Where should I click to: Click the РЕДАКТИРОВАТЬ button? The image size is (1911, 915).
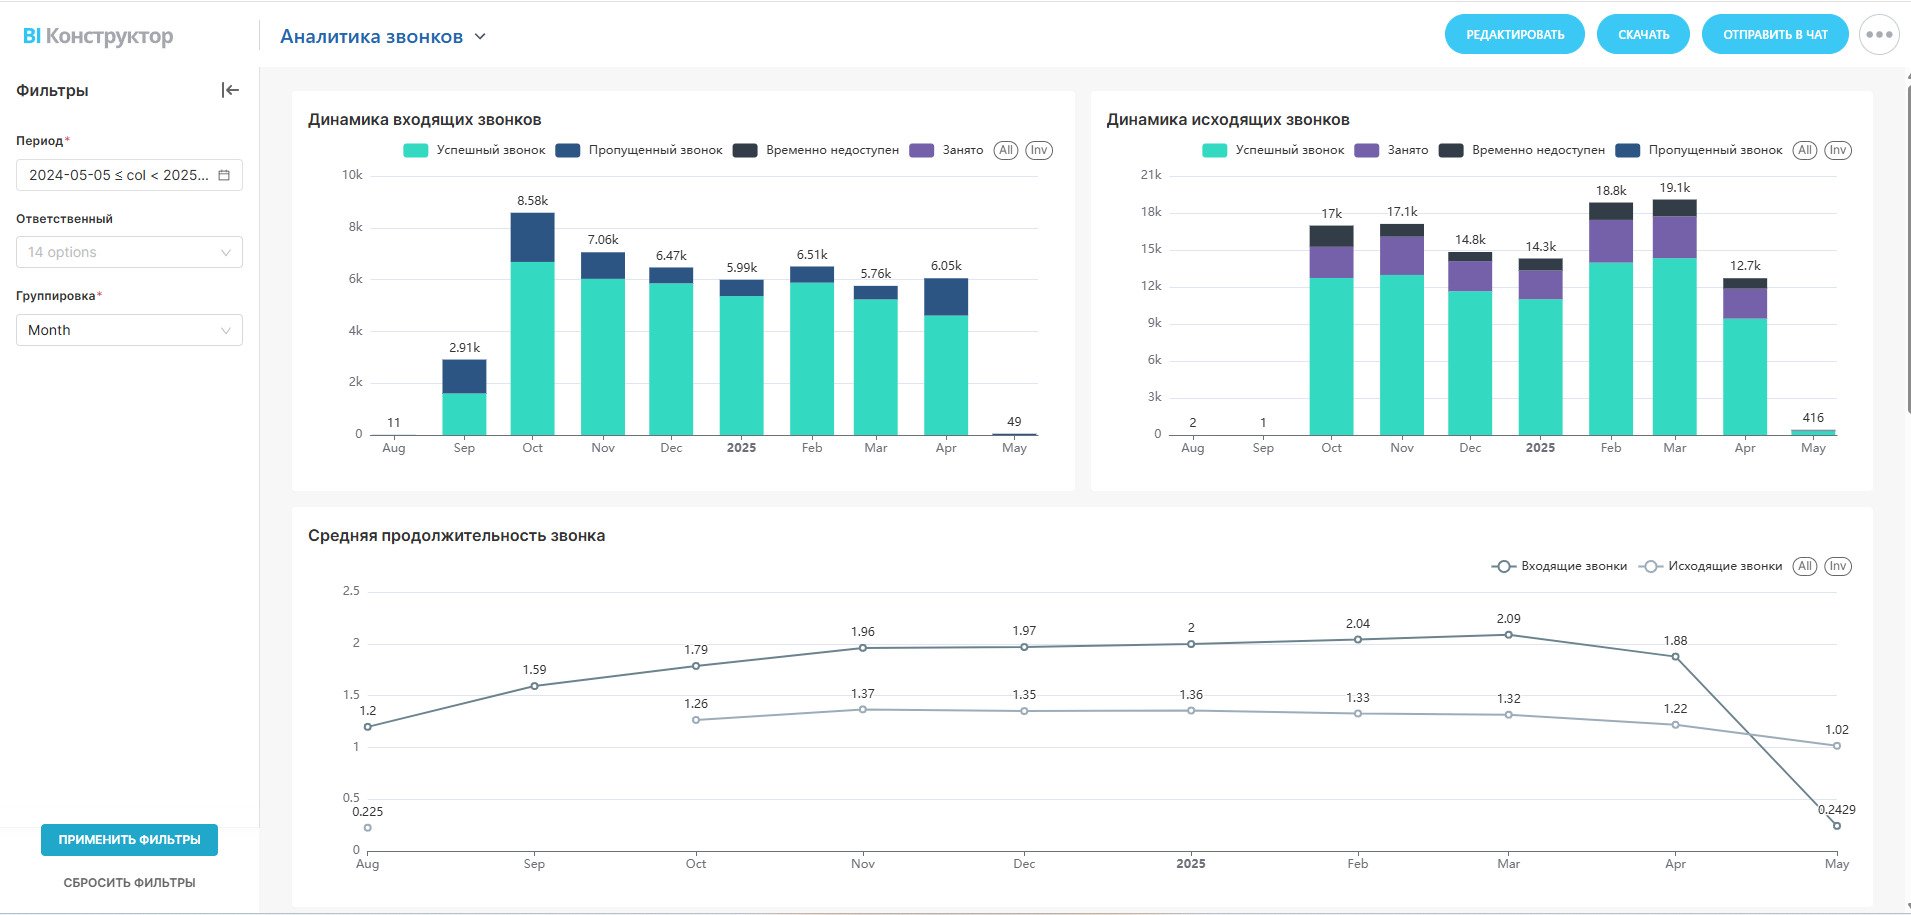coord(1515,35)
